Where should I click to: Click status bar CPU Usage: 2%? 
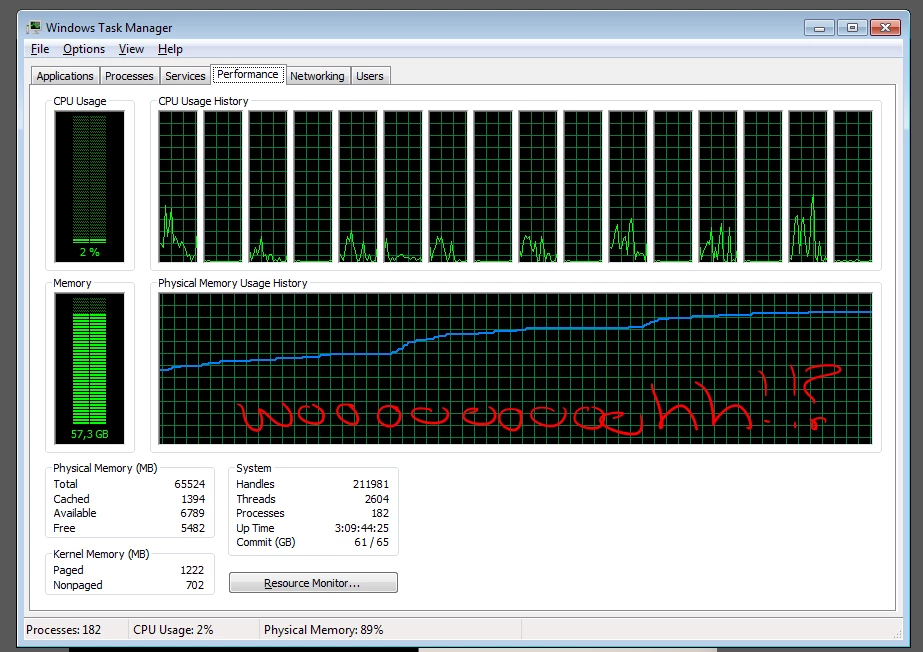pos(173,630)
